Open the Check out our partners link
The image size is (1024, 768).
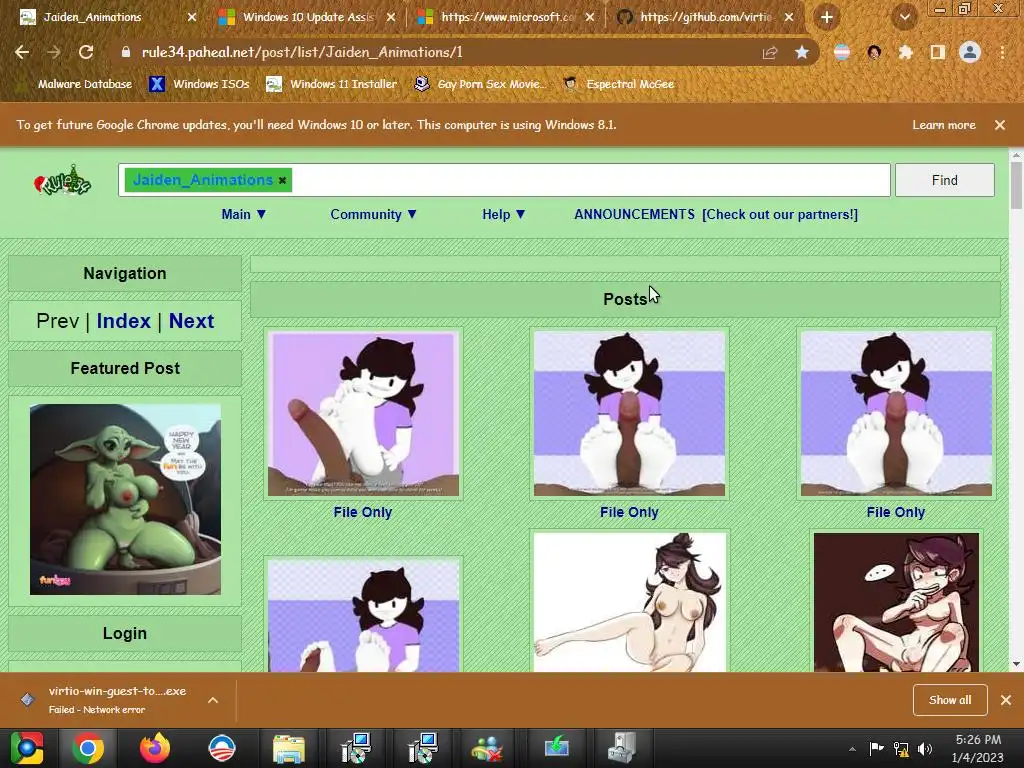780,214
